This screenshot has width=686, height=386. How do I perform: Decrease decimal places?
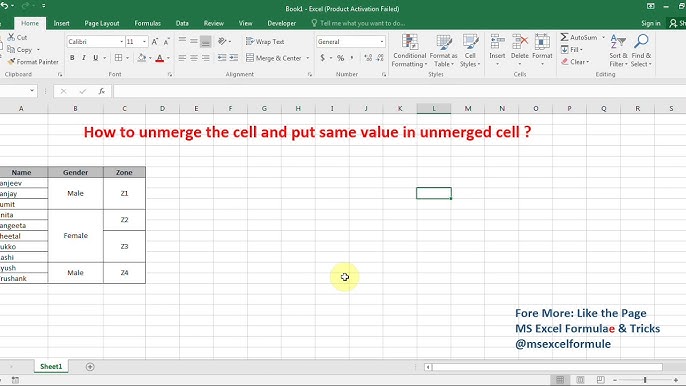[x=380, y=58]
